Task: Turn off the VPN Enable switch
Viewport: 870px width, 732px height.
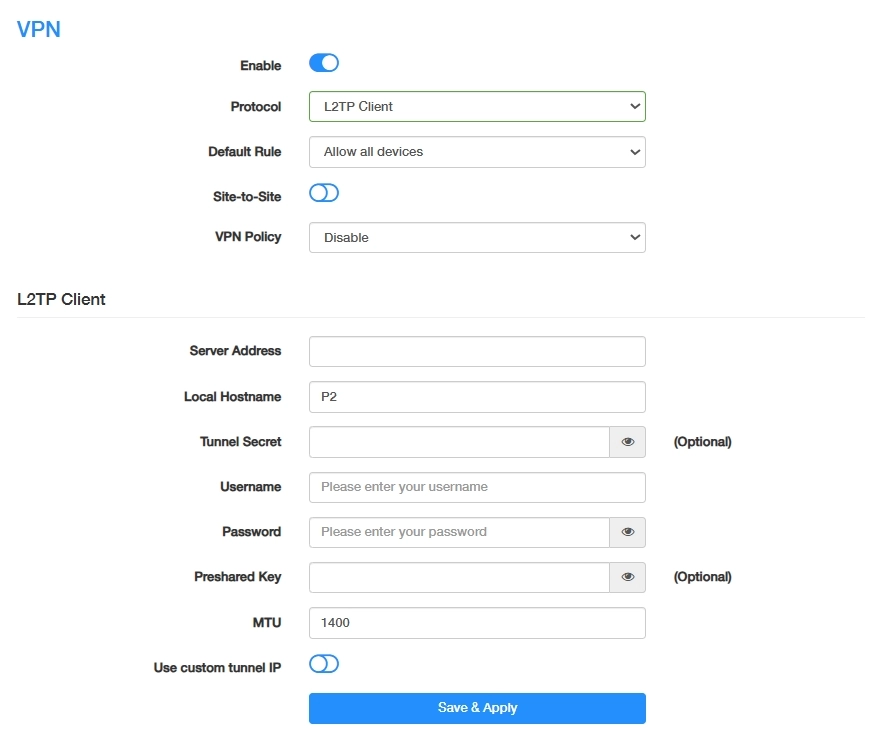Action: pyautogui.click(x=324, y=64)
